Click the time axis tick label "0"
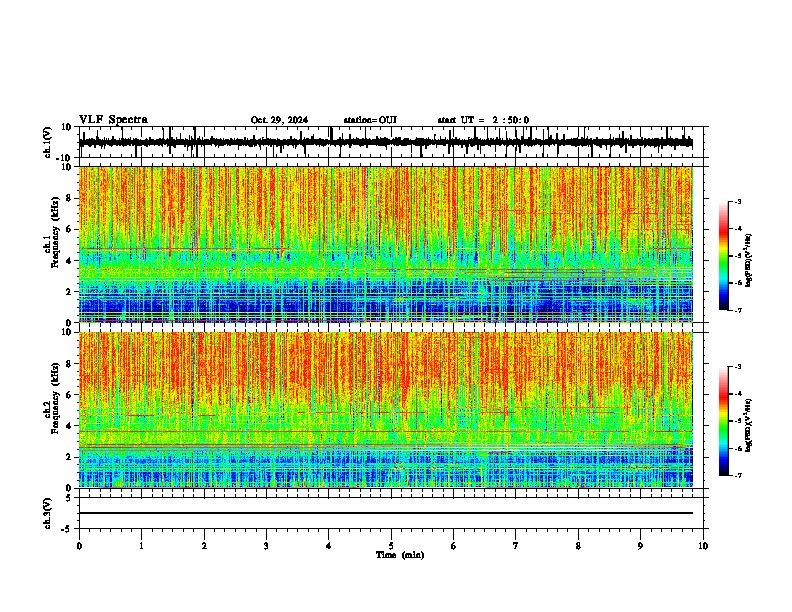Screen dimensions: 792x612 point(79,546)
